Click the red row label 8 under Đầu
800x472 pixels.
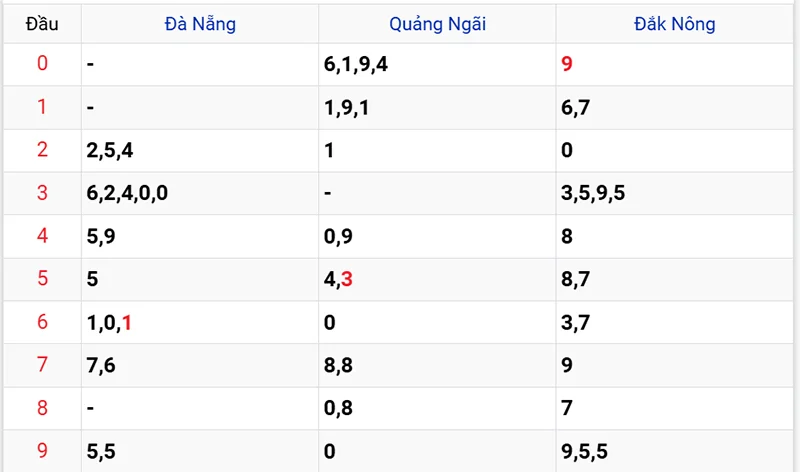[42, 408]
